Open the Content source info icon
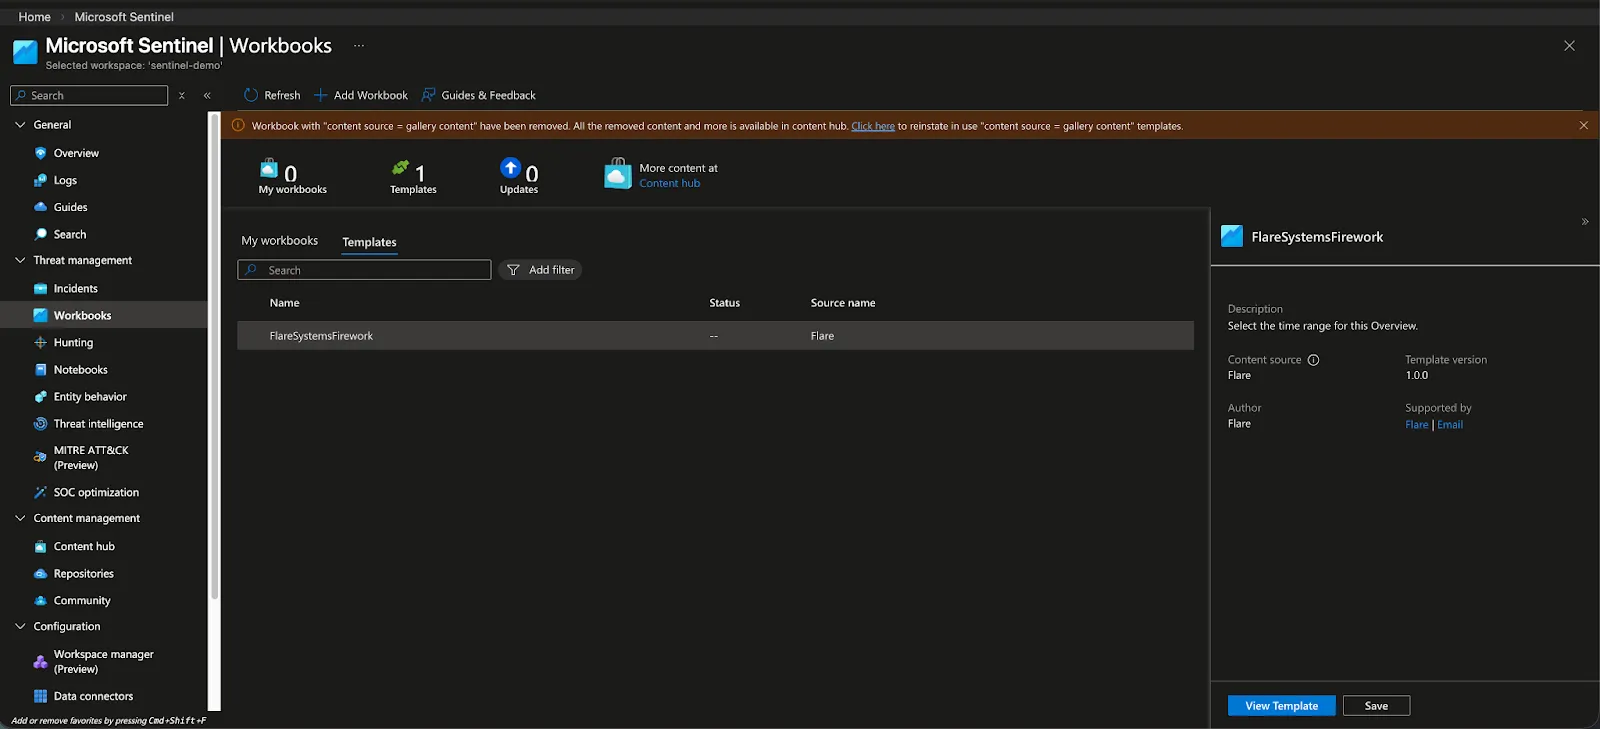Screen dimensions: 1600x729 (1313, 360)
